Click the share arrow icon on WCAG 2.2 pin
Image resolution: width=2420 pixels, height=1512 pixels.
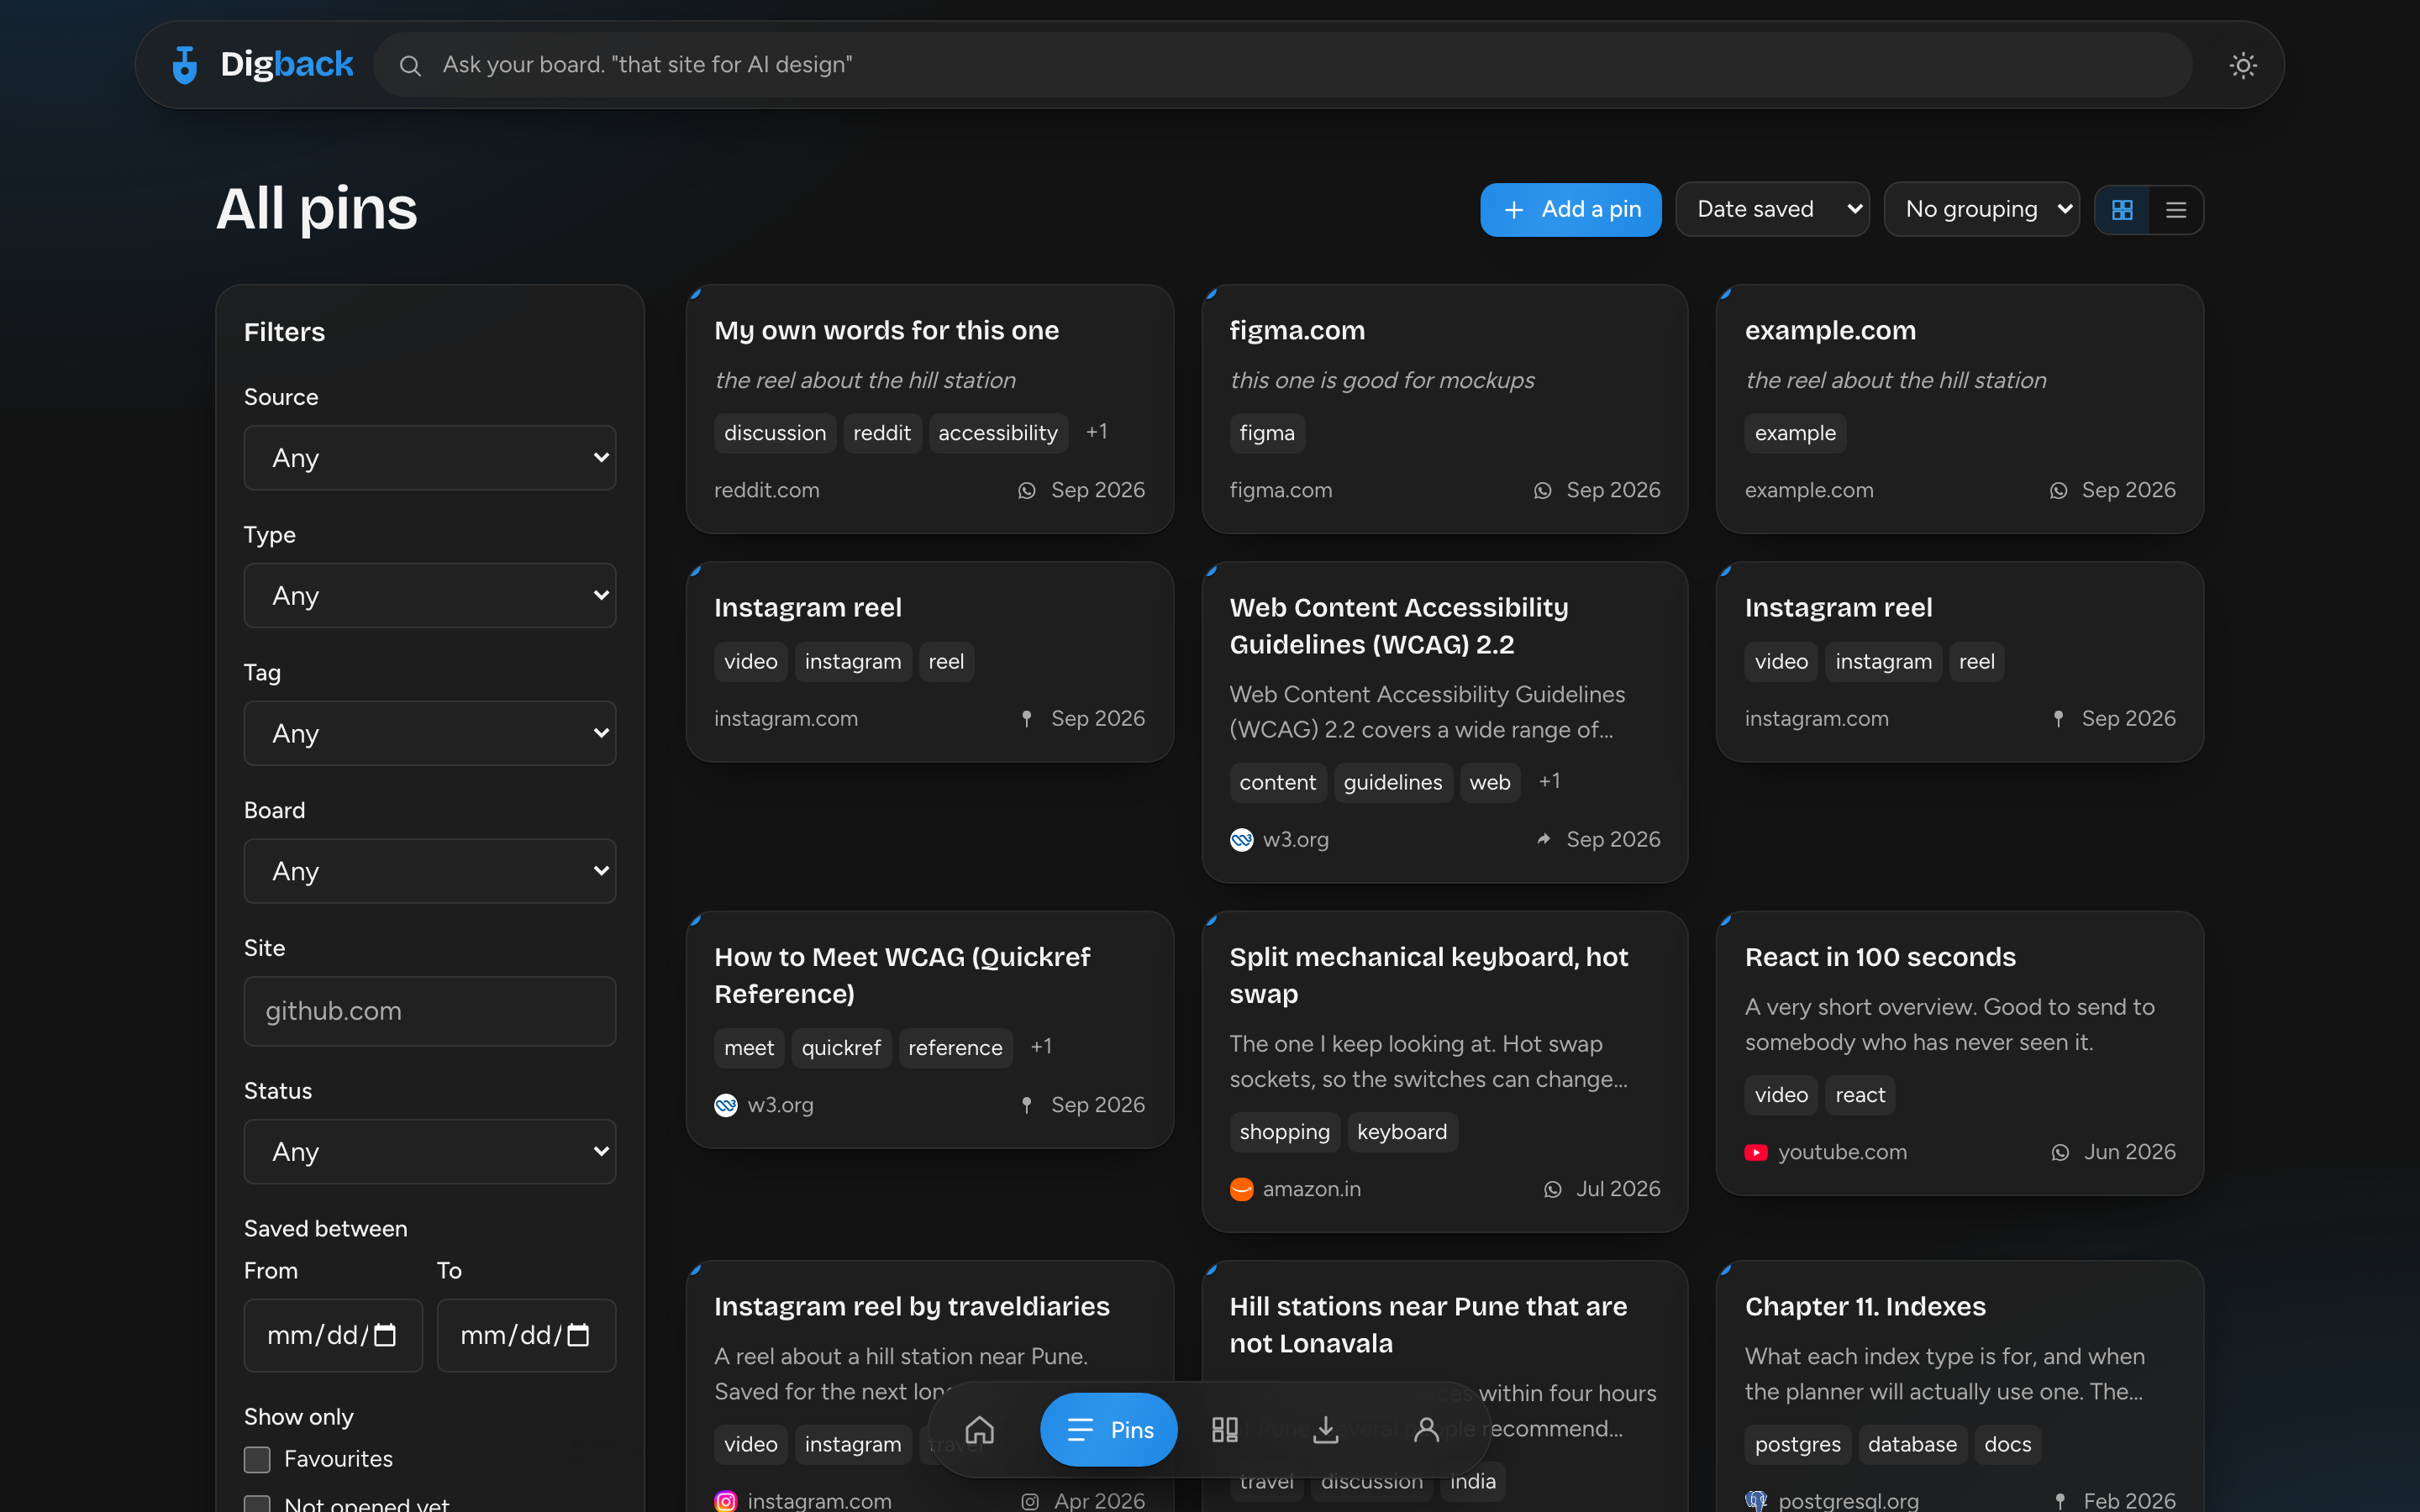click(x=1543, y=839)
